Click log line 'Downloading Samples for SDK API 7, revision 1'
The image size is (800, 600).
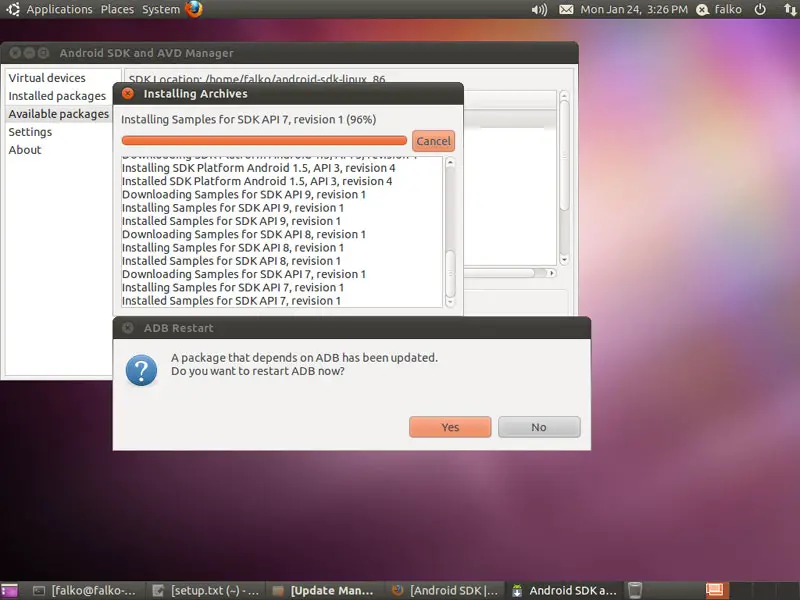coord(244,274)
